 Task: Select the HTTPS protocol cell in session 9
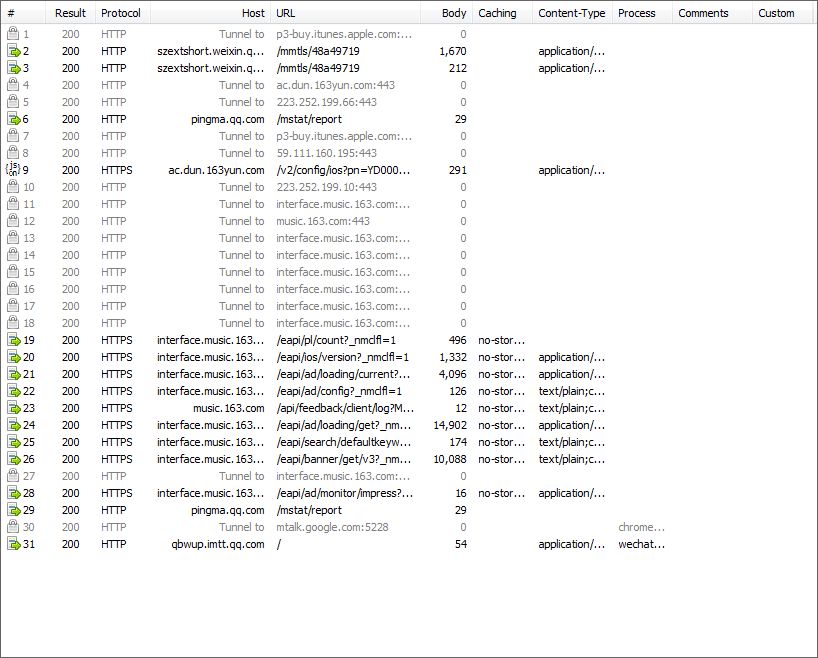117,170
